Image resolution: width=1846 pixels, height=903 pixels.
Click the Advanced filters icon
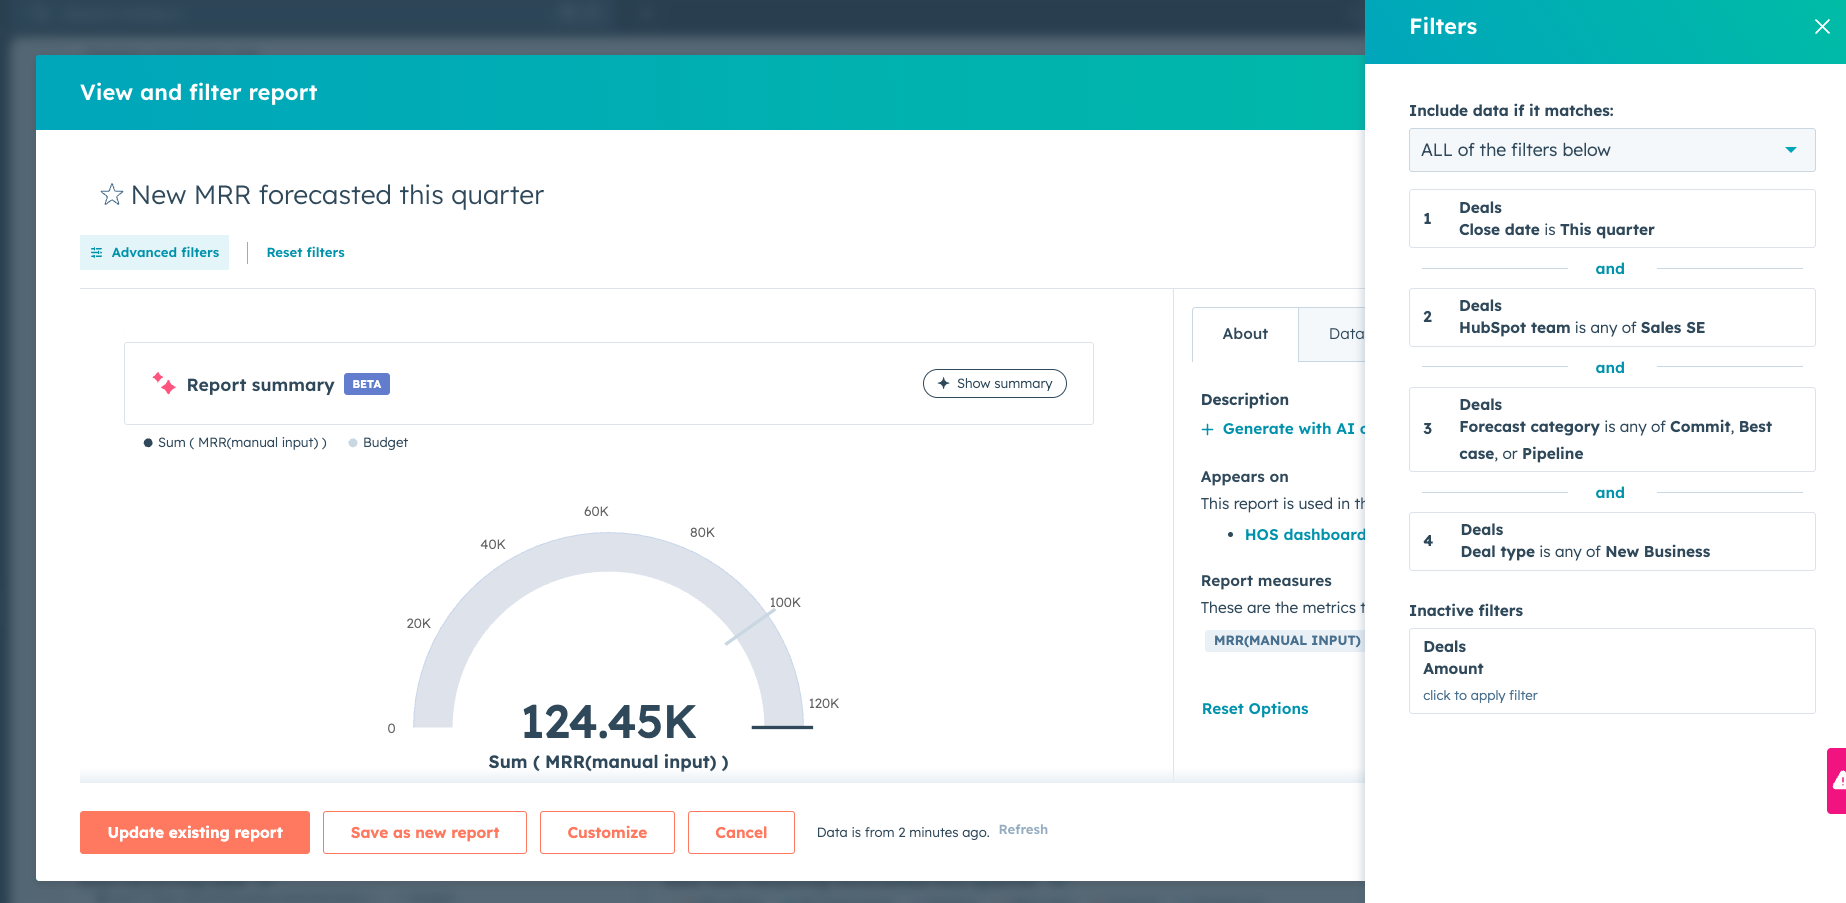click(x=97, y=253)
